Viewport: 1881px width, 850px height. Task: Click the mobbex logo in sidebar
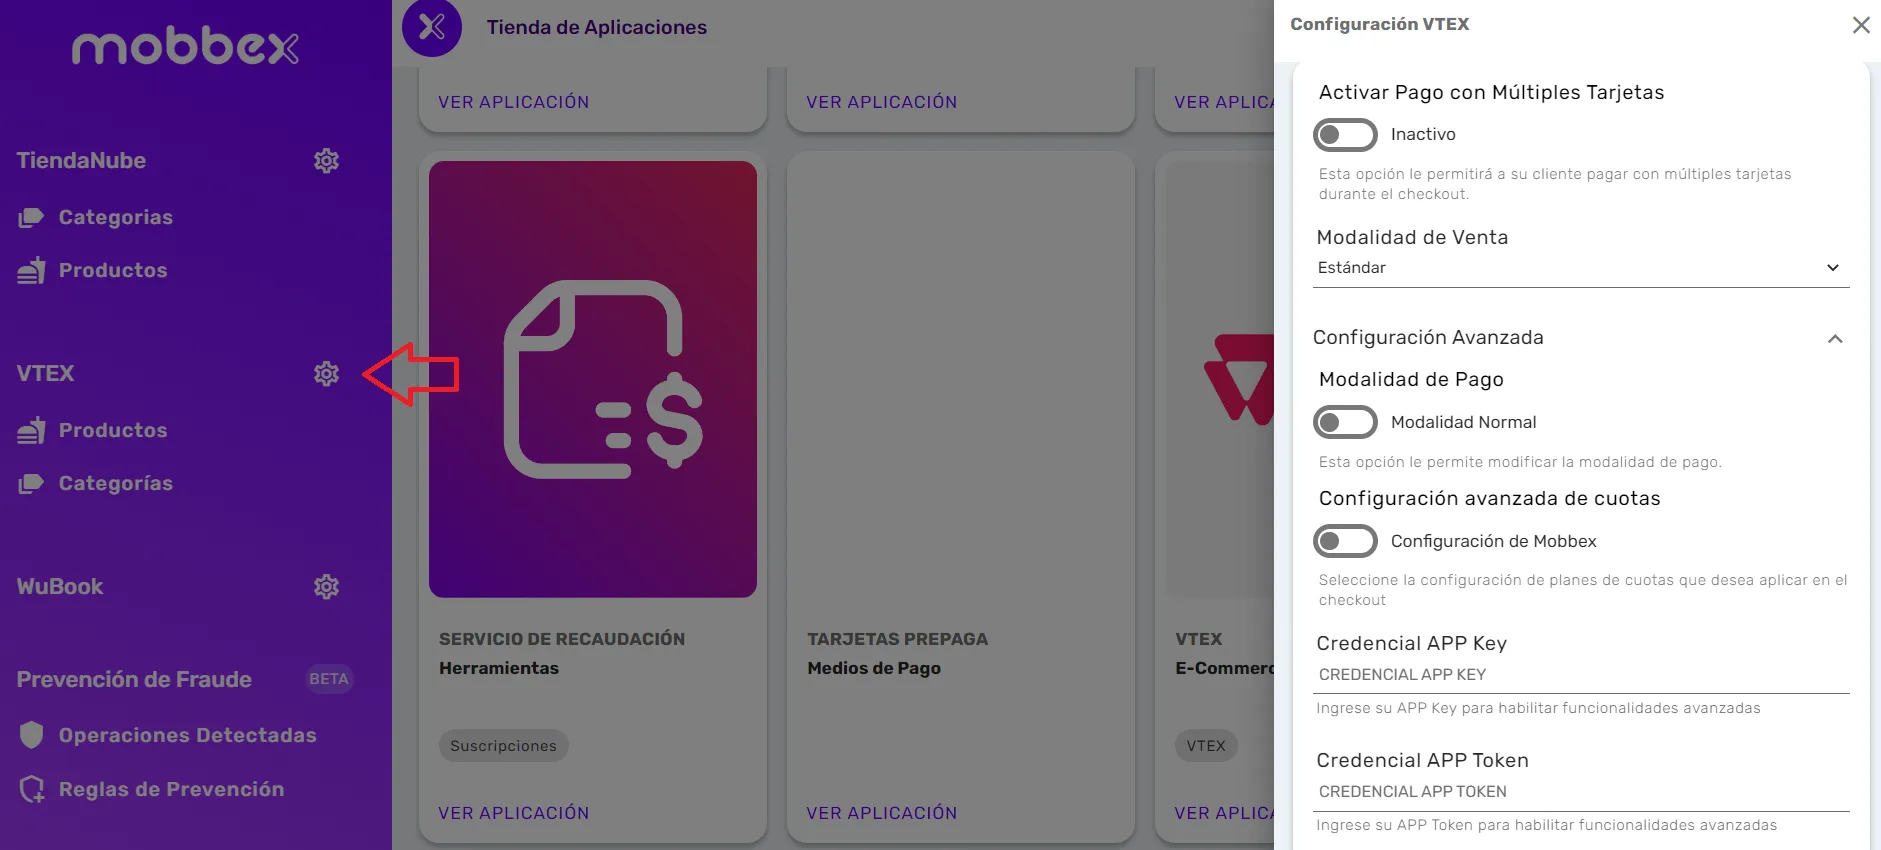point(185,47)
